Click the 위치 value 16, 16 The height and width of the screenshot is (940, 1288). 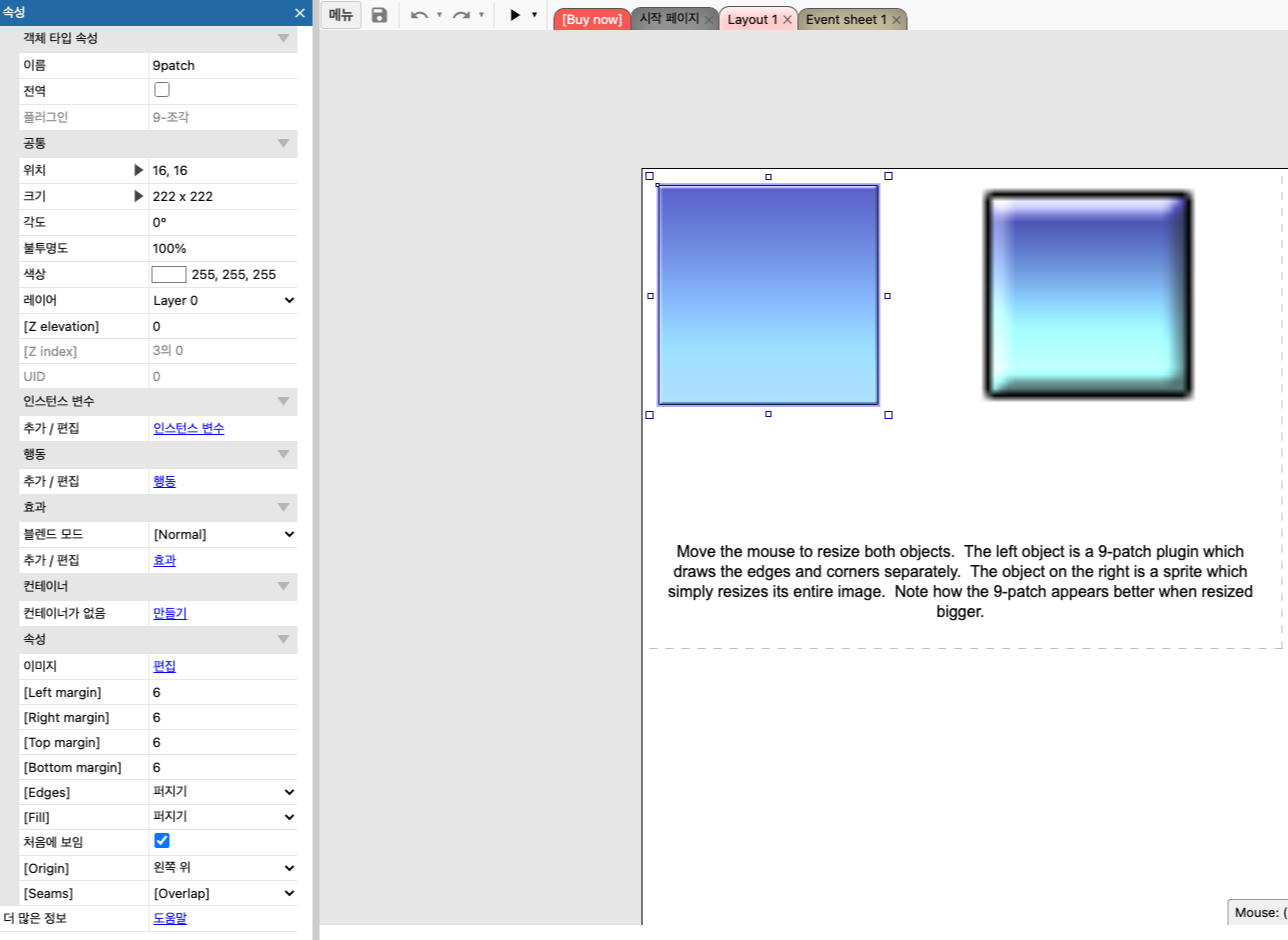[x=223, y=171]
